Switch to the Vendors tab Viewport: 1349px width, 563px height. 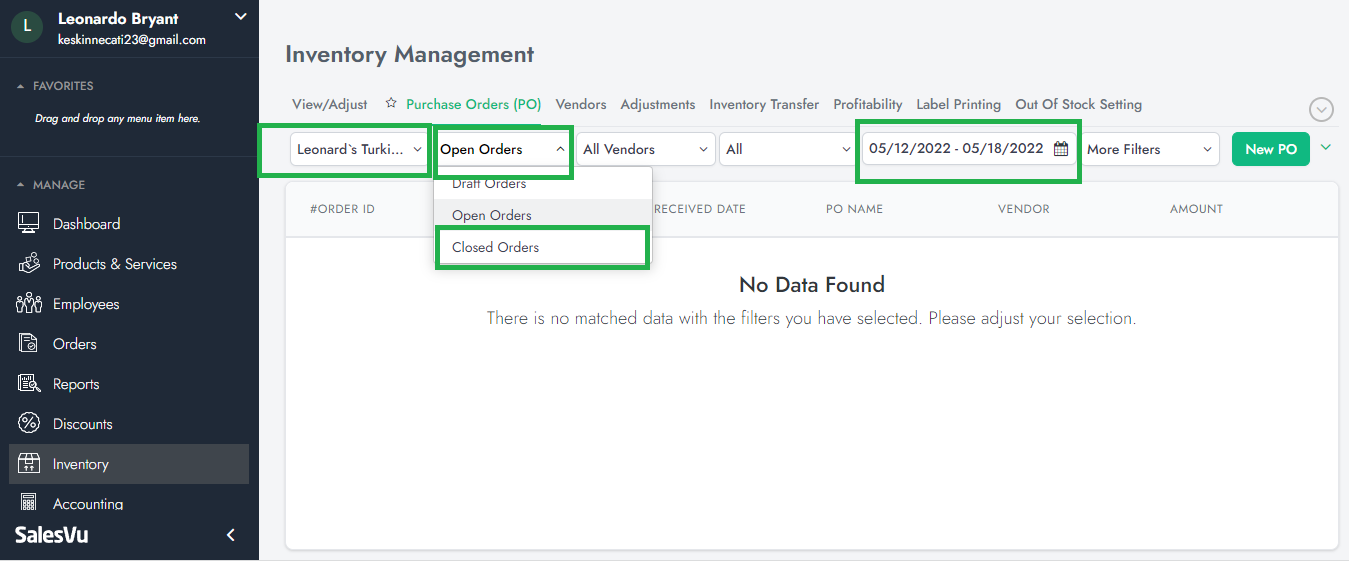click(x=580, y=104)
